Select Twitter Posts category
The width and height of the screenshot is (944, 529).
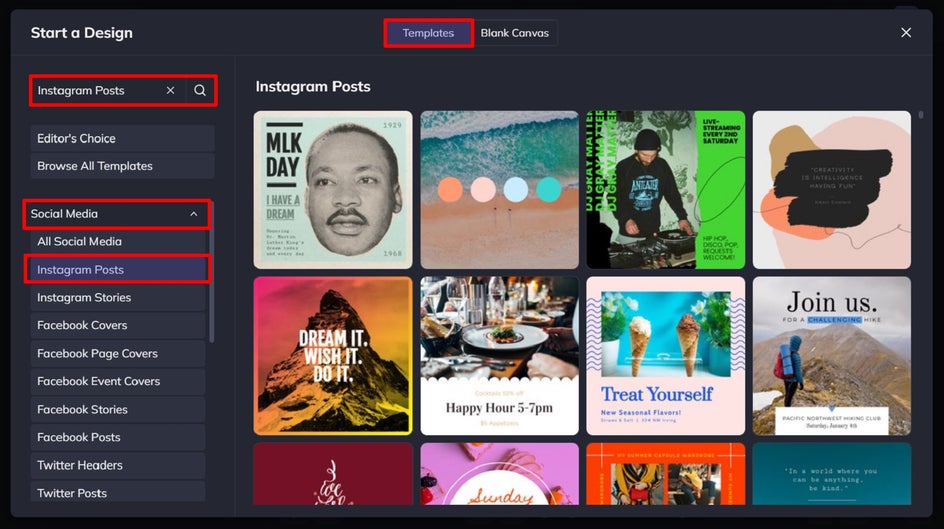pyautogui.click(x=117, y=492)
